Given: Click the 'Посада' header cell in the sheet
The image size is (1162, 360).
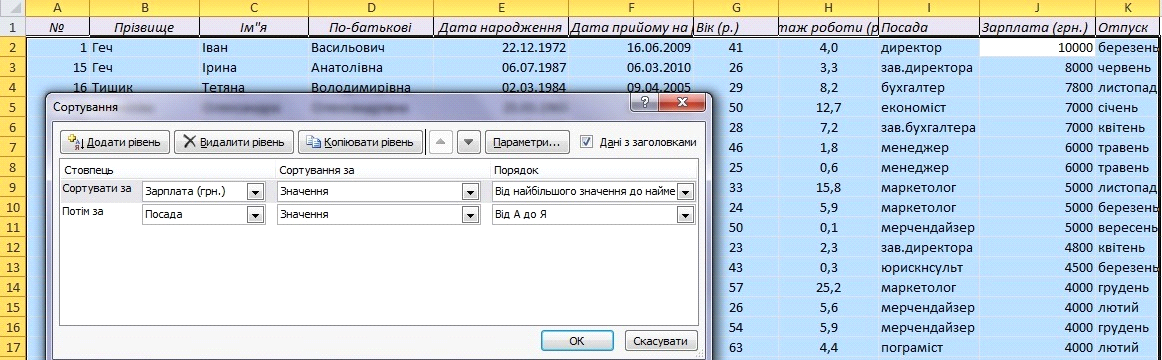Looking at the screenshot, I should pos(929,27).
